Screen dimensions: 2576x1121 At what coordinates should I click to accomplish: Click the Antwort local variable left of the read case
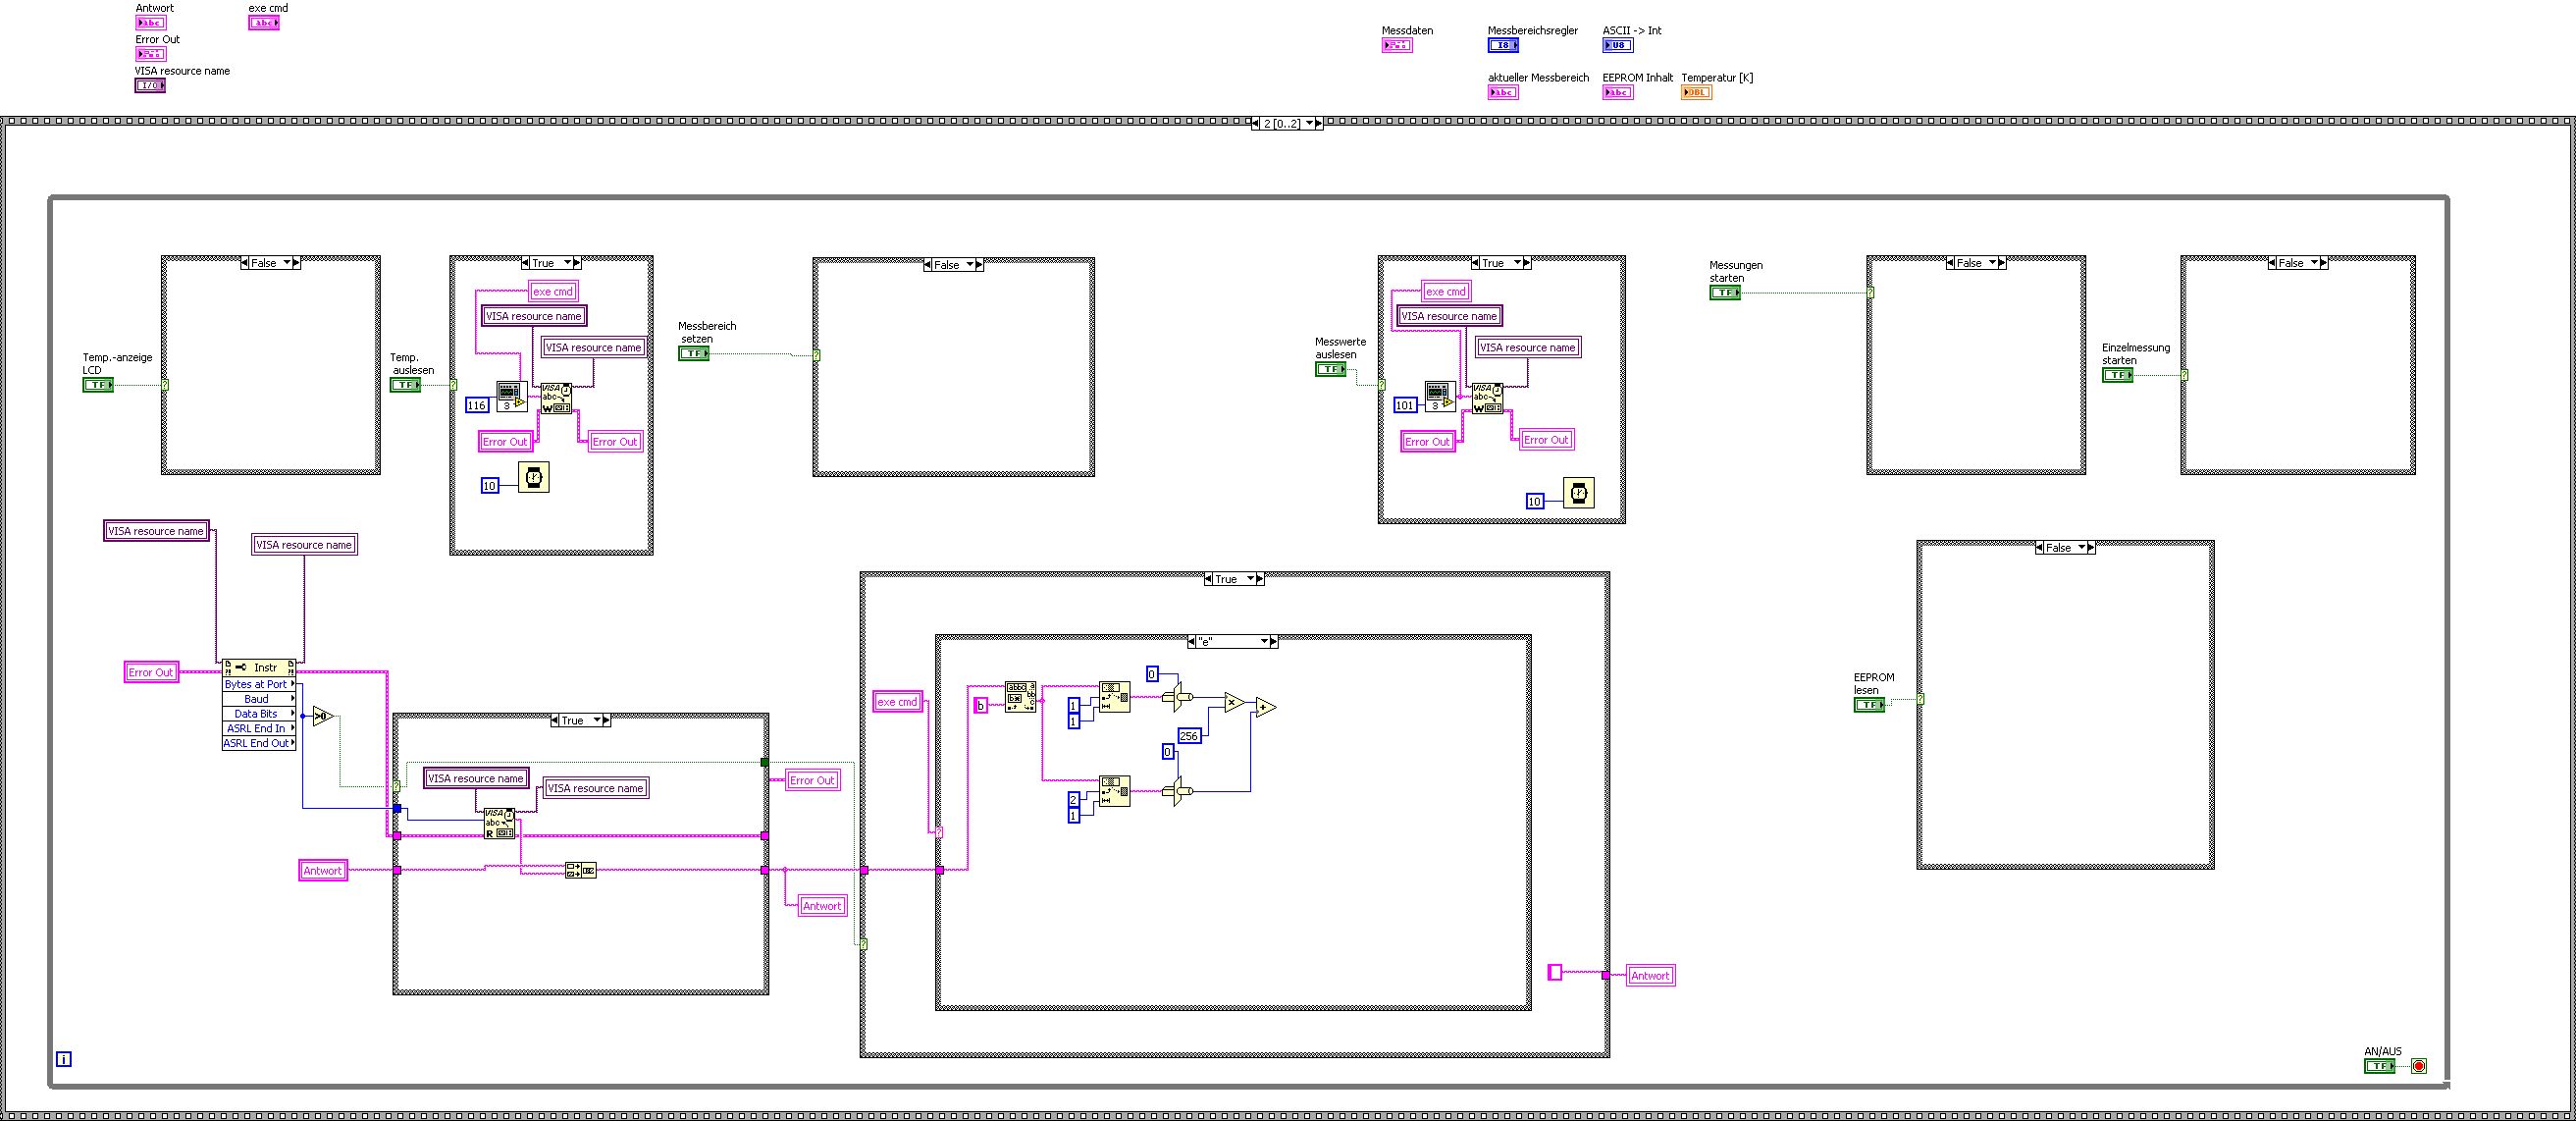[323, 871]
